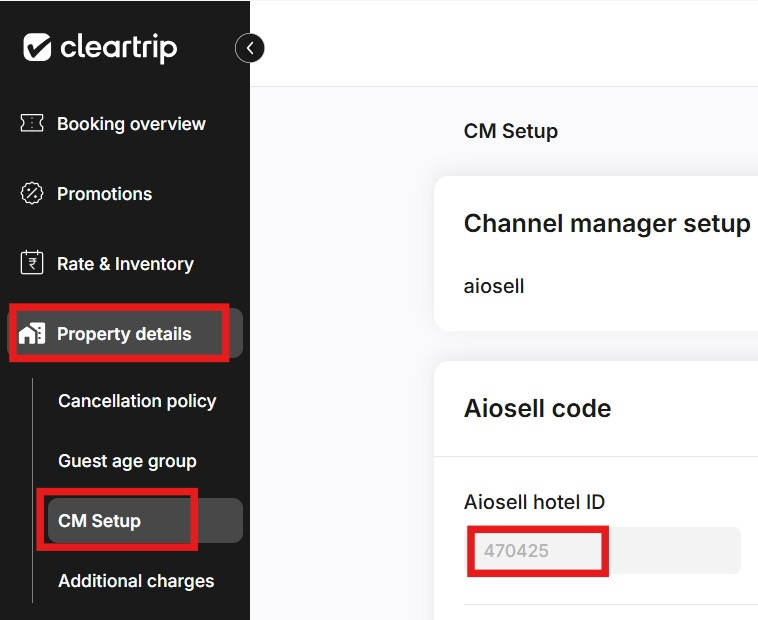Click the Aiosell code section heading

point(537,408)
